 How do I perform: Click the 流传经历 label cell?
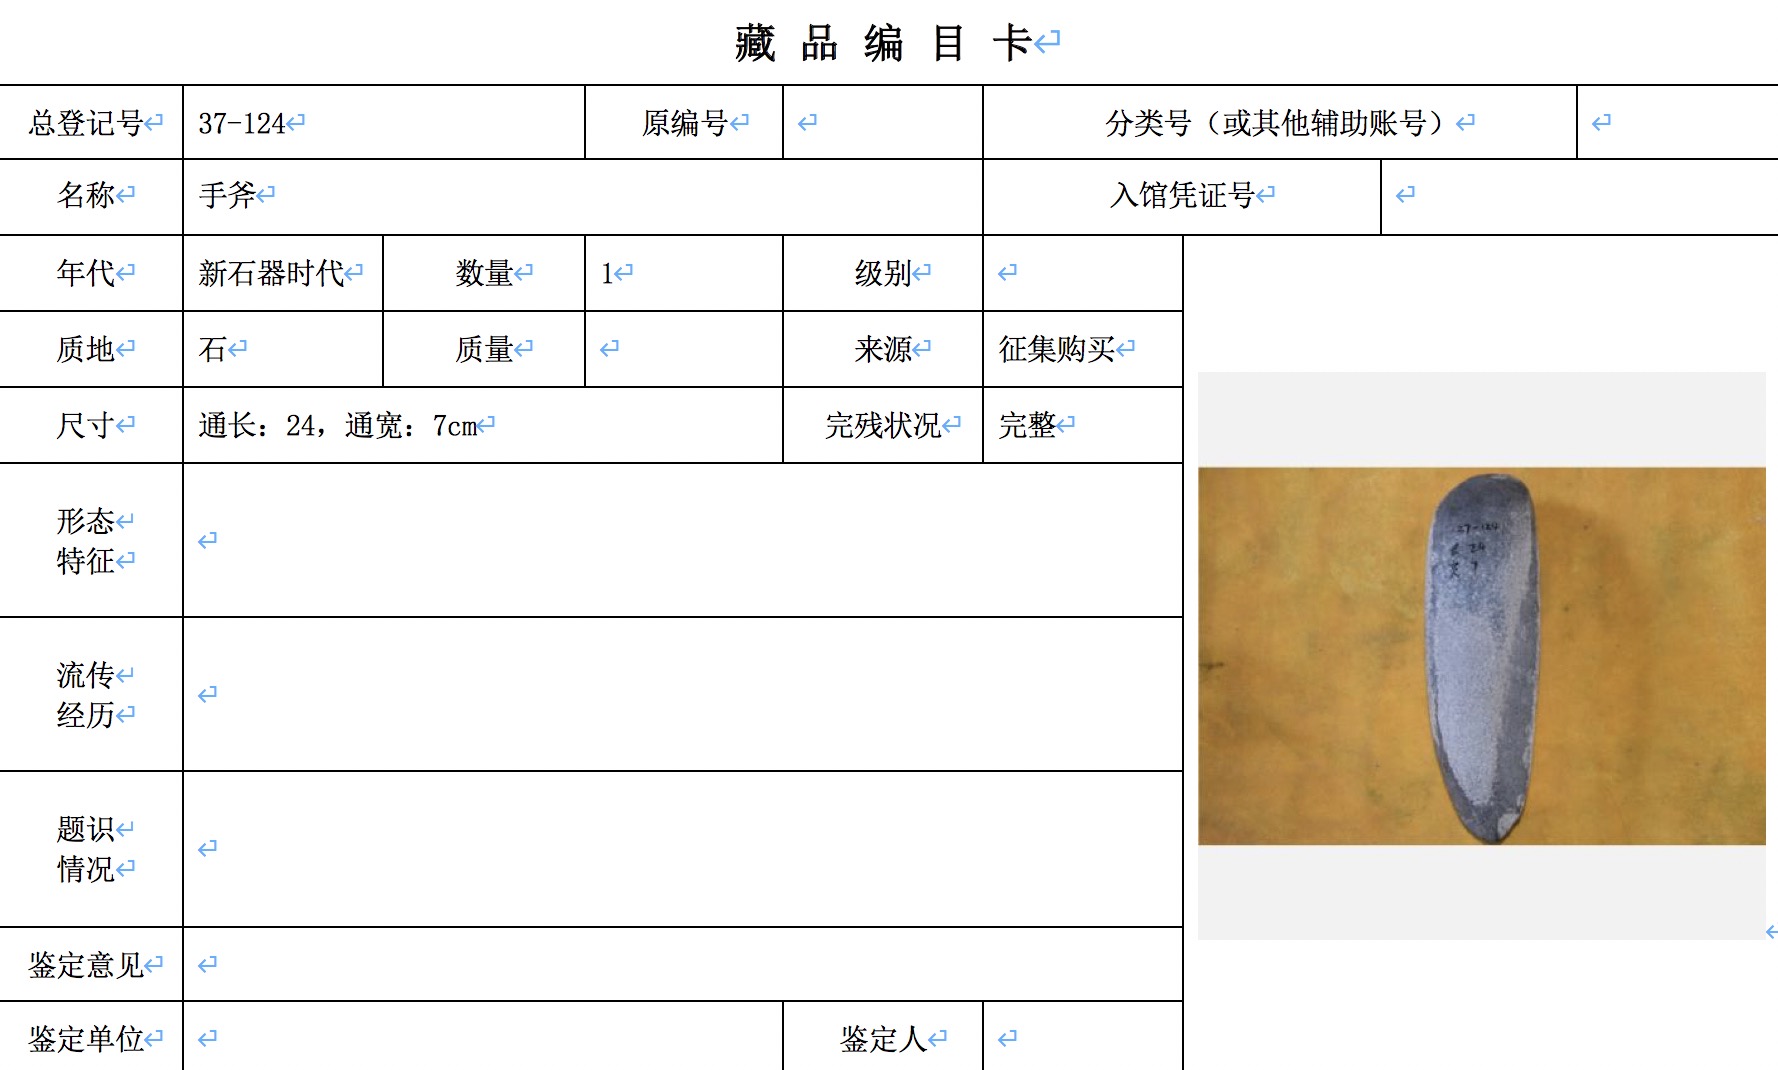pos(91,694)
